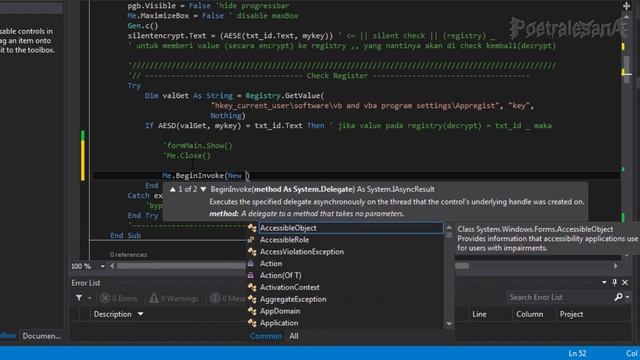Toggle the 0 Errors filter

tap(118, 298)
